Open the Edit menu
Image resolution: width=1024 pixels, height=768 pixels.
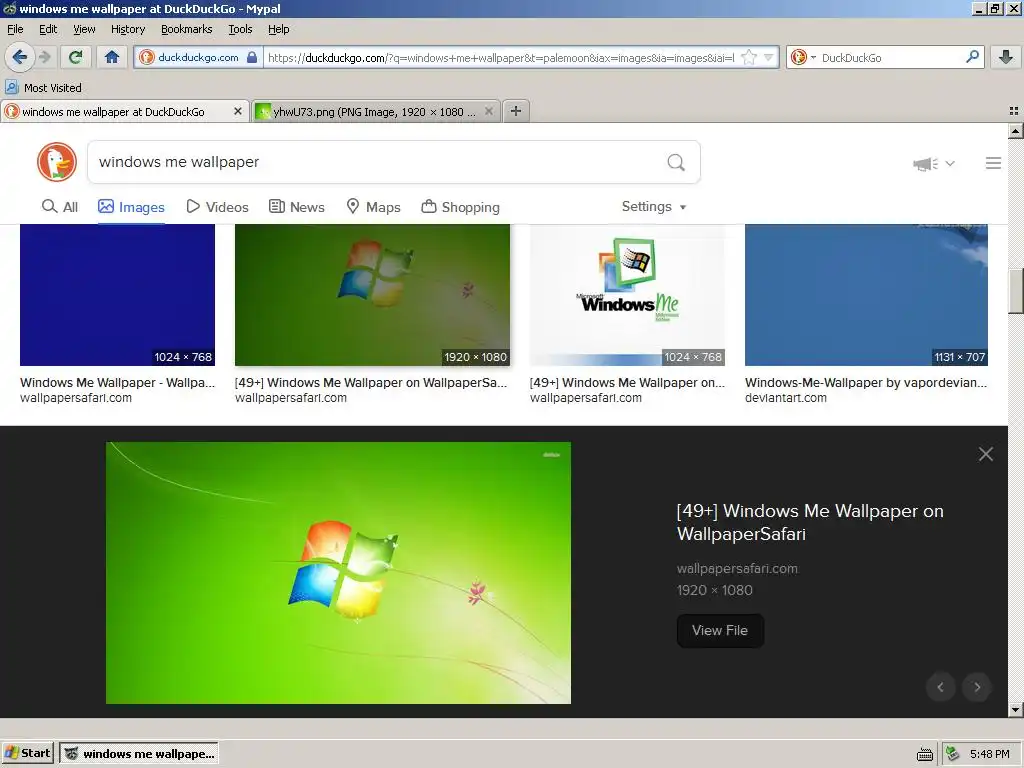[48, 29]
